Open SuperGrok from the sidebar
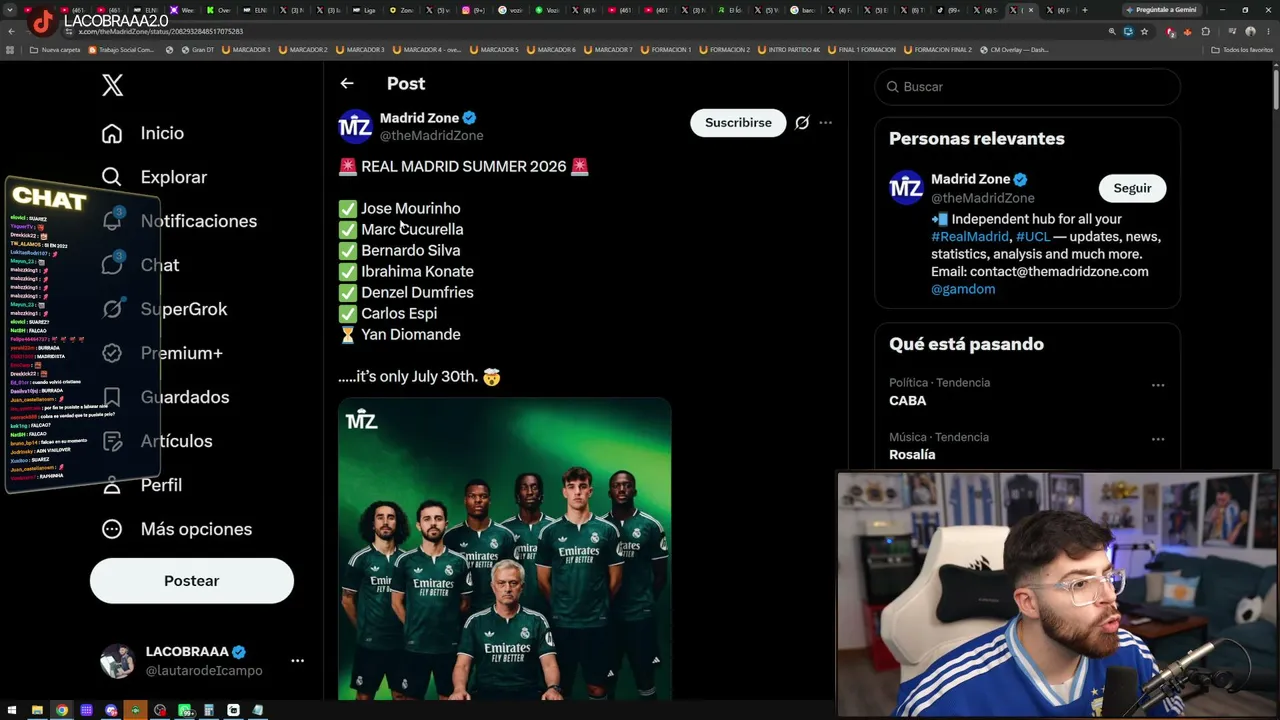This screenshot has height=720, width=1280. (x=165, y=309)
